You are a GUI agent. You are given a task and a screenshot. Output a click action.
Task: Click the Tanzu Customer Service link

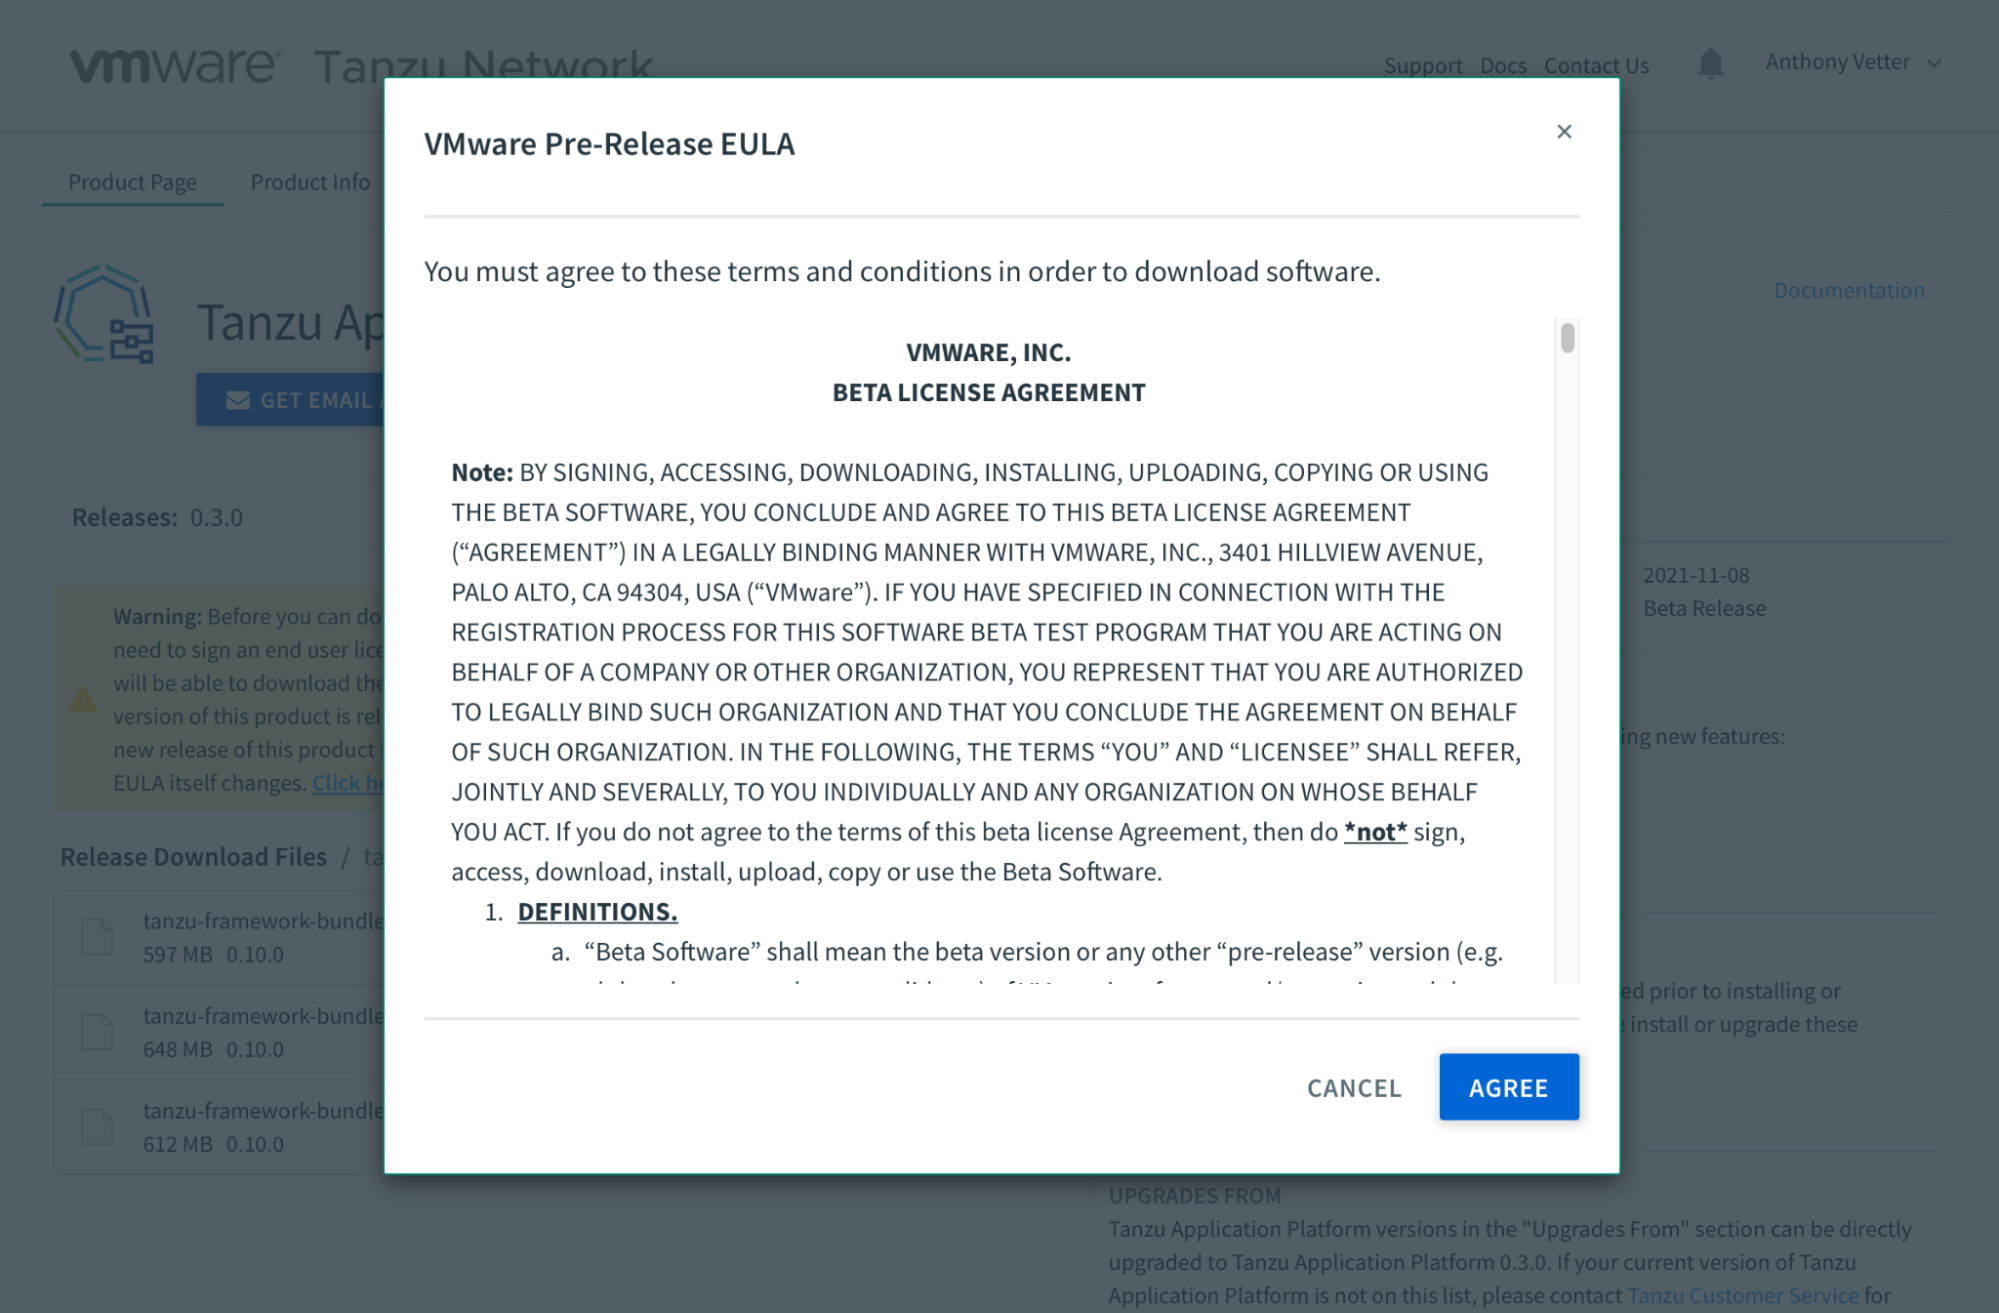1743,1296
